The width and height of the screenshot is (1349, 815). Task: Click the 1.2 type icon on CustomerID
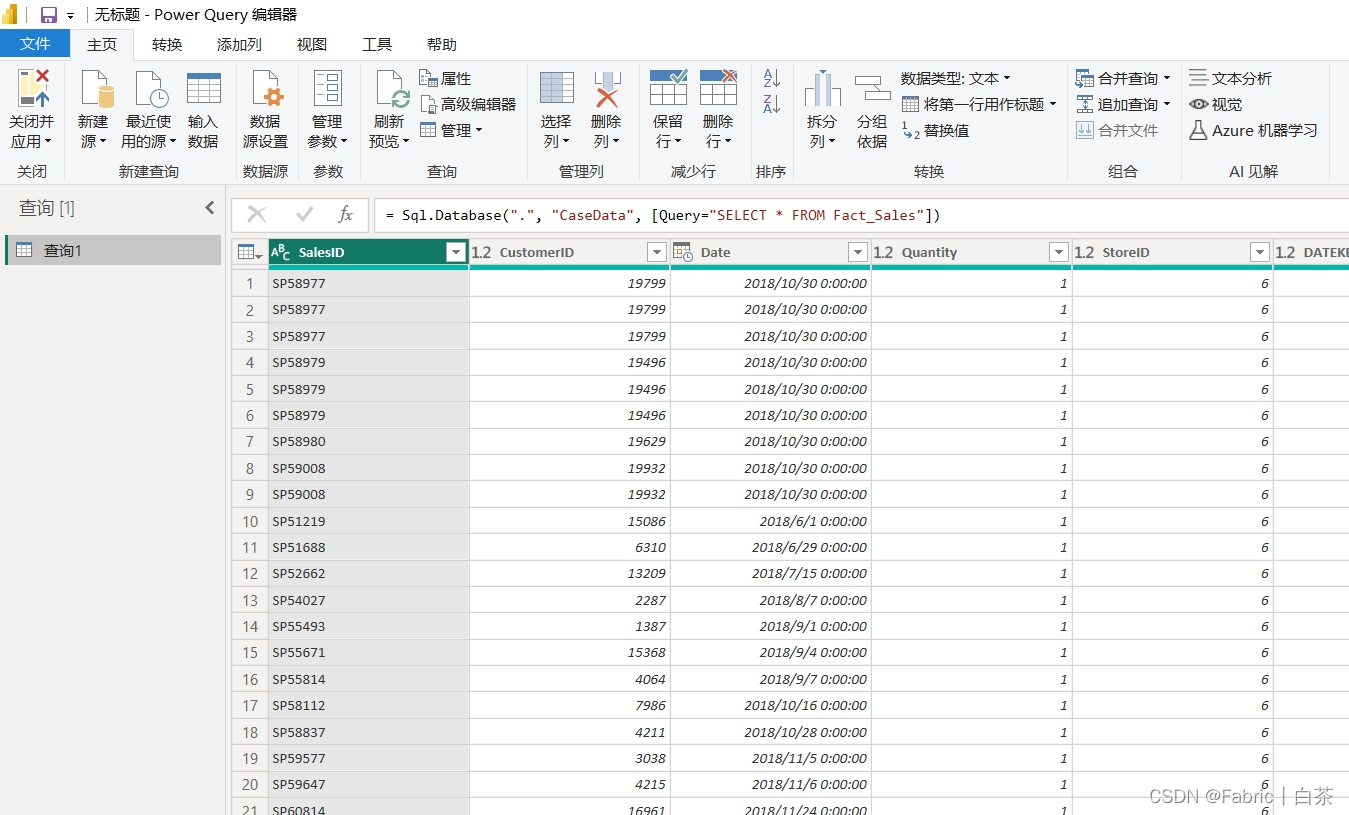(x=481, y=252)
